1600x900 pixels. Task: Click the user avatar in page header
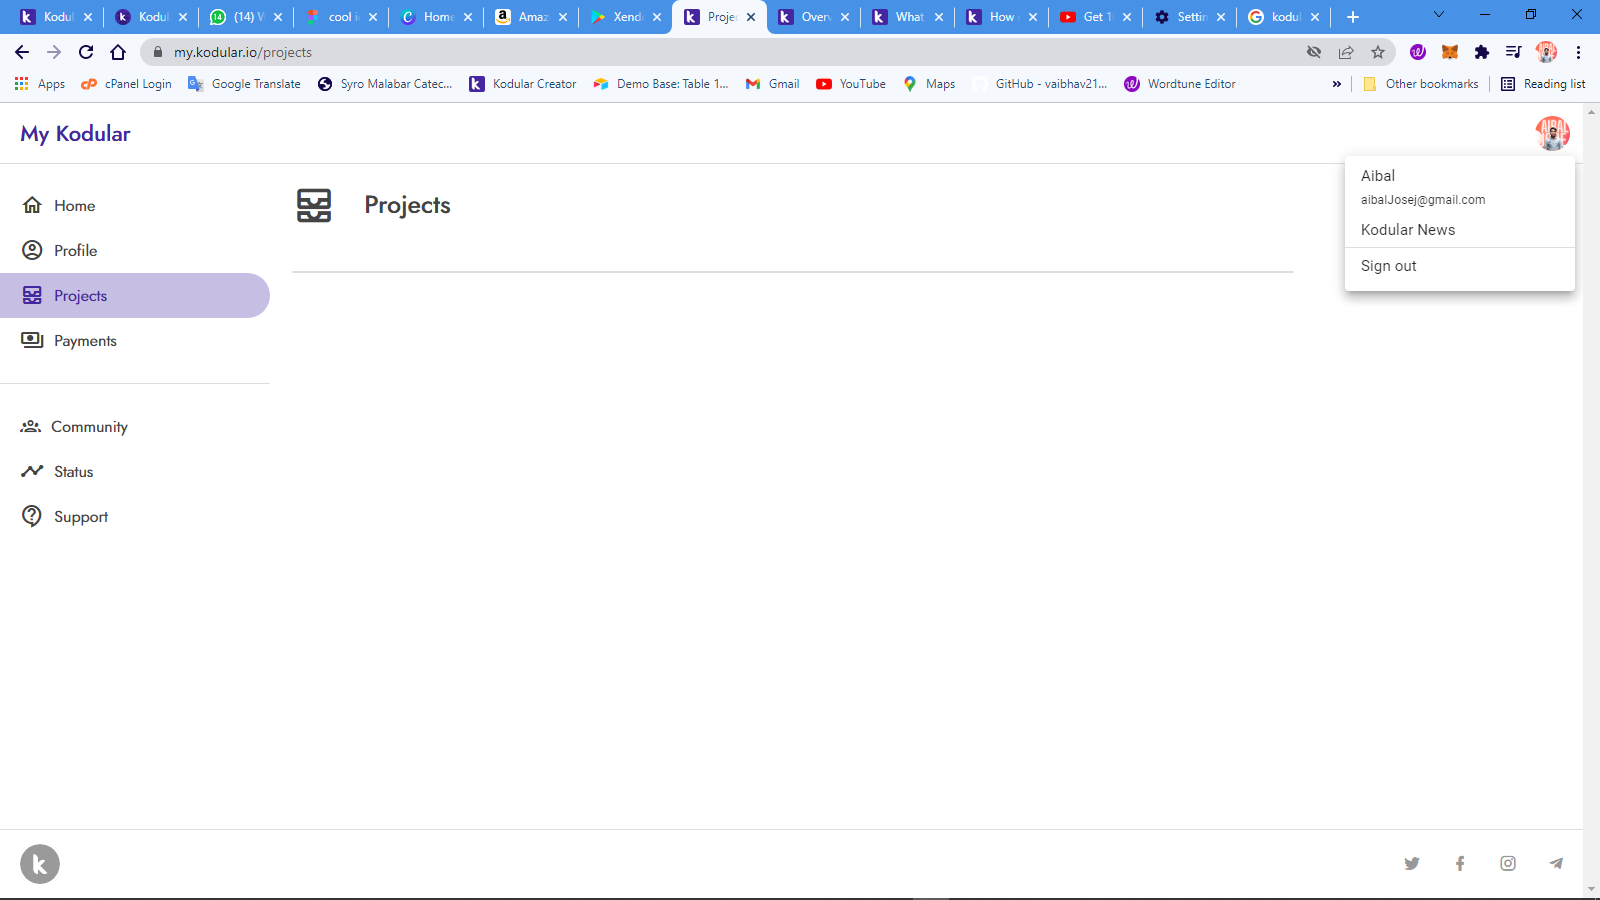pos(1552,133)
